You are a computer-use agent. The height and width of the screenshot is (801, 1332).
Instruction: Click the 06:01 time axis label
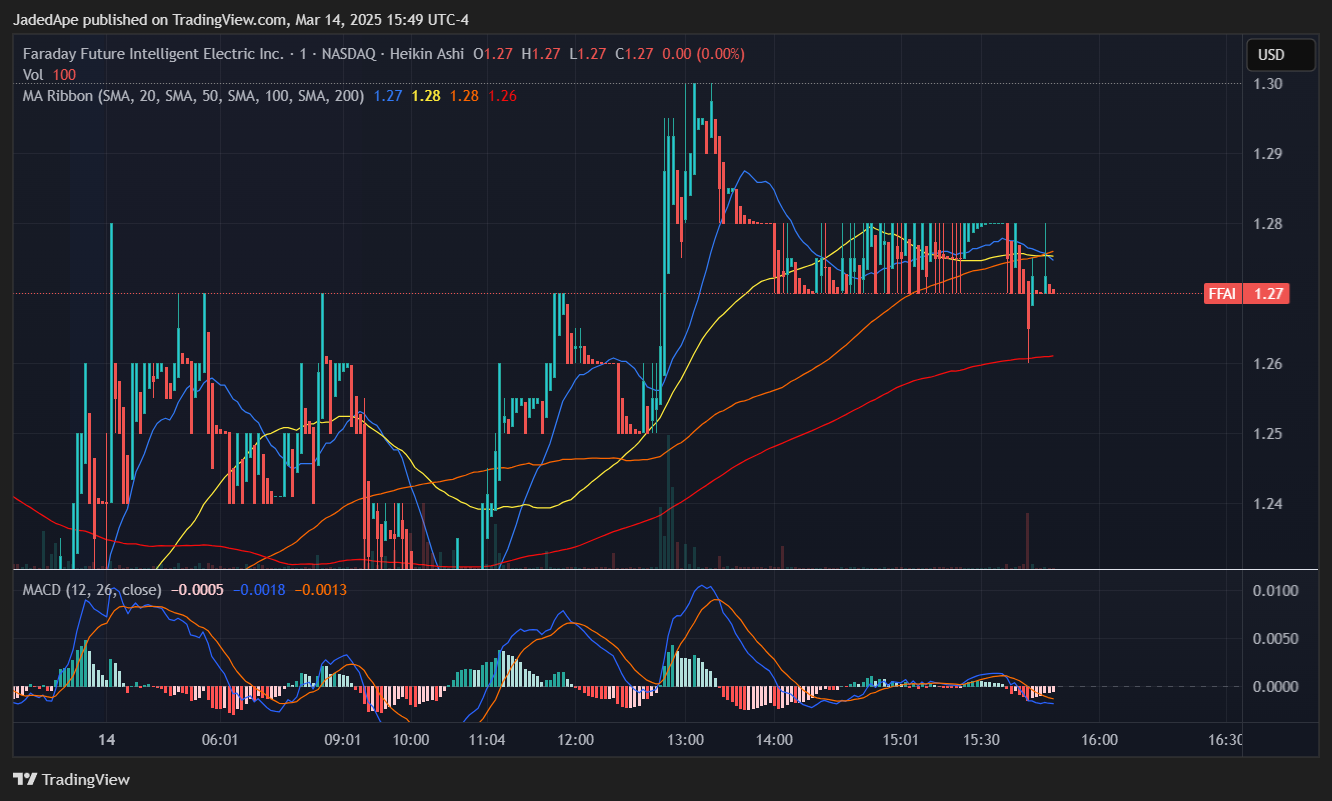219,740
